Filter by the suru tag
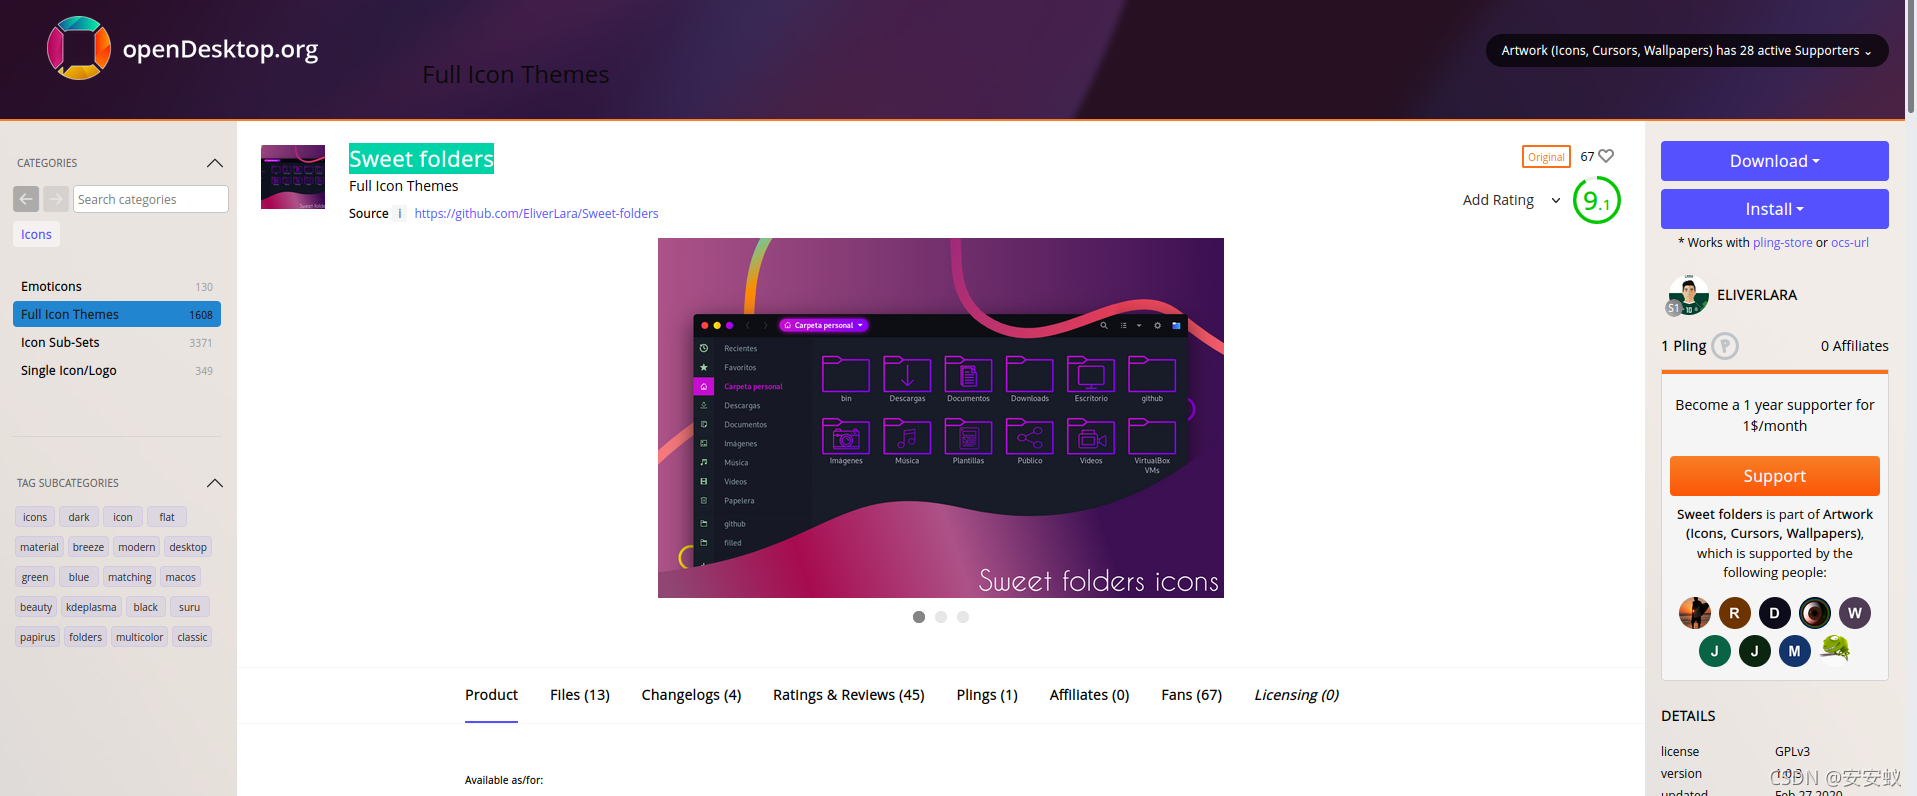This screenshot has height=796, width=1917. point(189,607)
